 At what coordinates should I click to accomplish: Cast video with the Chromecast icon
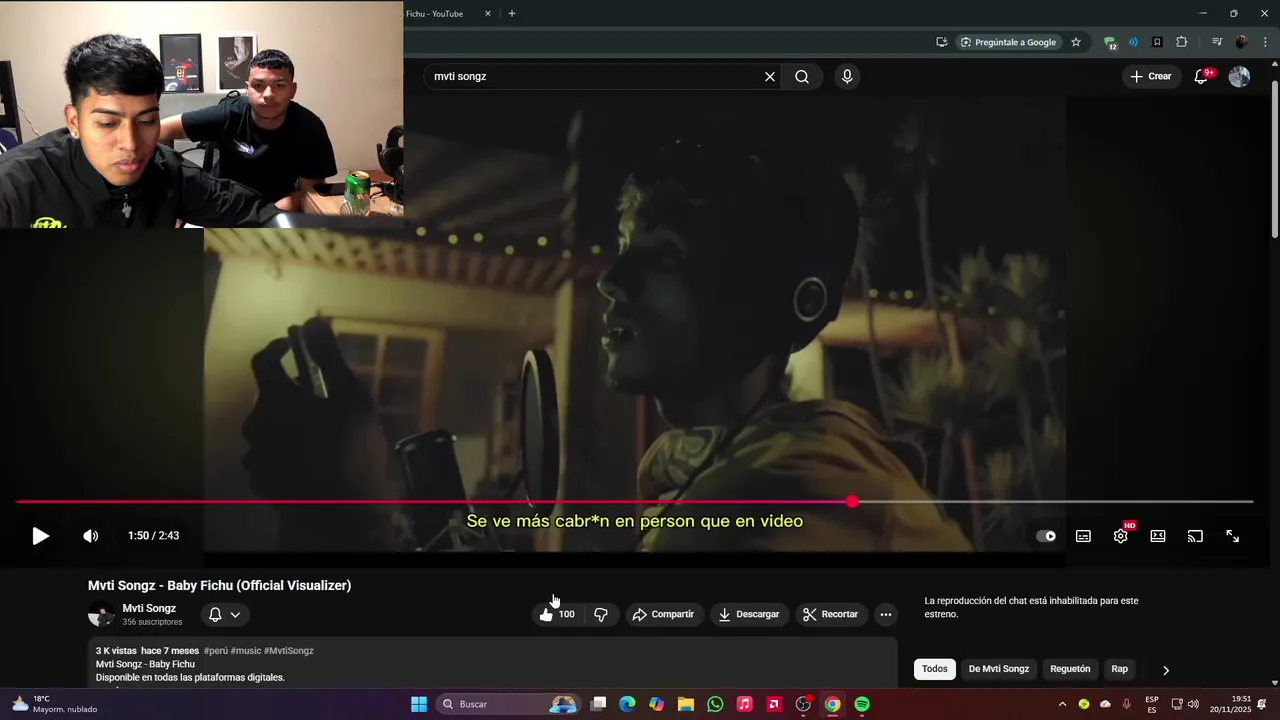coord(1195,536)
